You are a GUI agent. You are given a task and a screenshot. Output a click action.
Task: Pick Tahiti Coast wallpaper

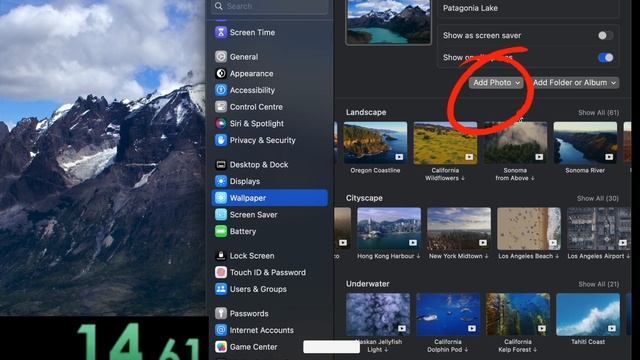click(588, 314)
